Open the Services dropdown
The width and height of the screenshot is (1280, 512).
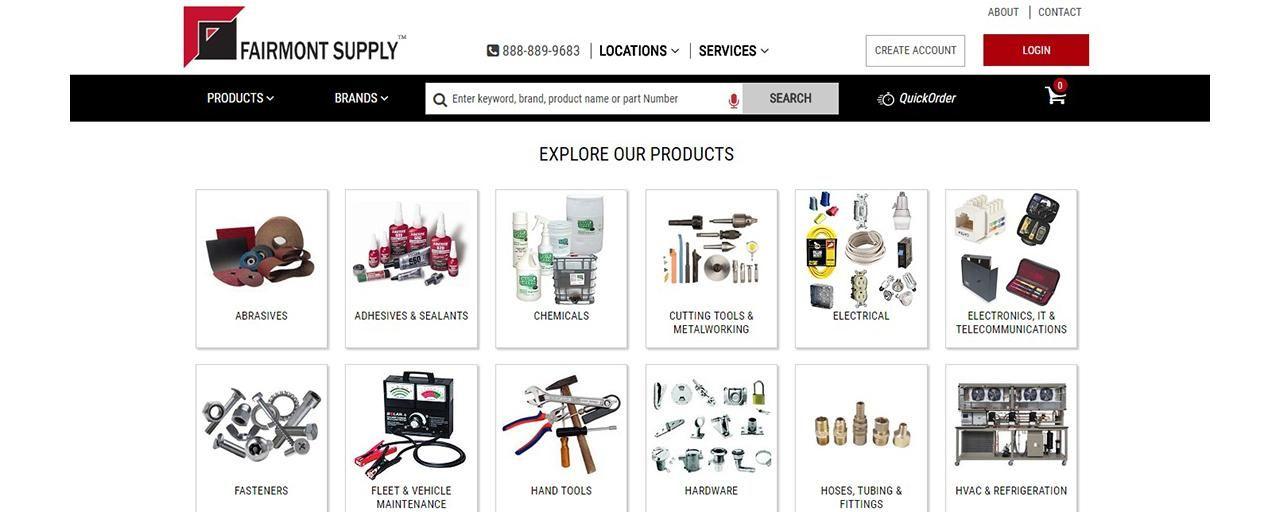pos(734,51)
